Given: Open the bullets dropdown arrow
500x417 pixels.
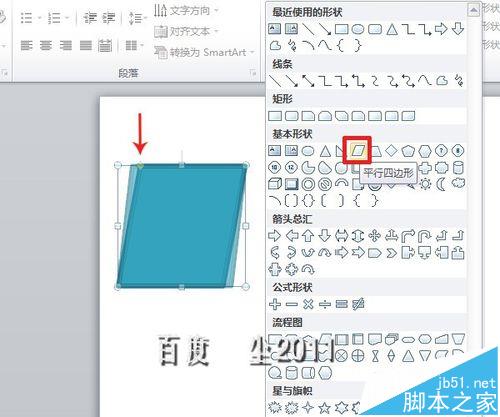Looking at the screenshot, I should [x=39, y=18].
